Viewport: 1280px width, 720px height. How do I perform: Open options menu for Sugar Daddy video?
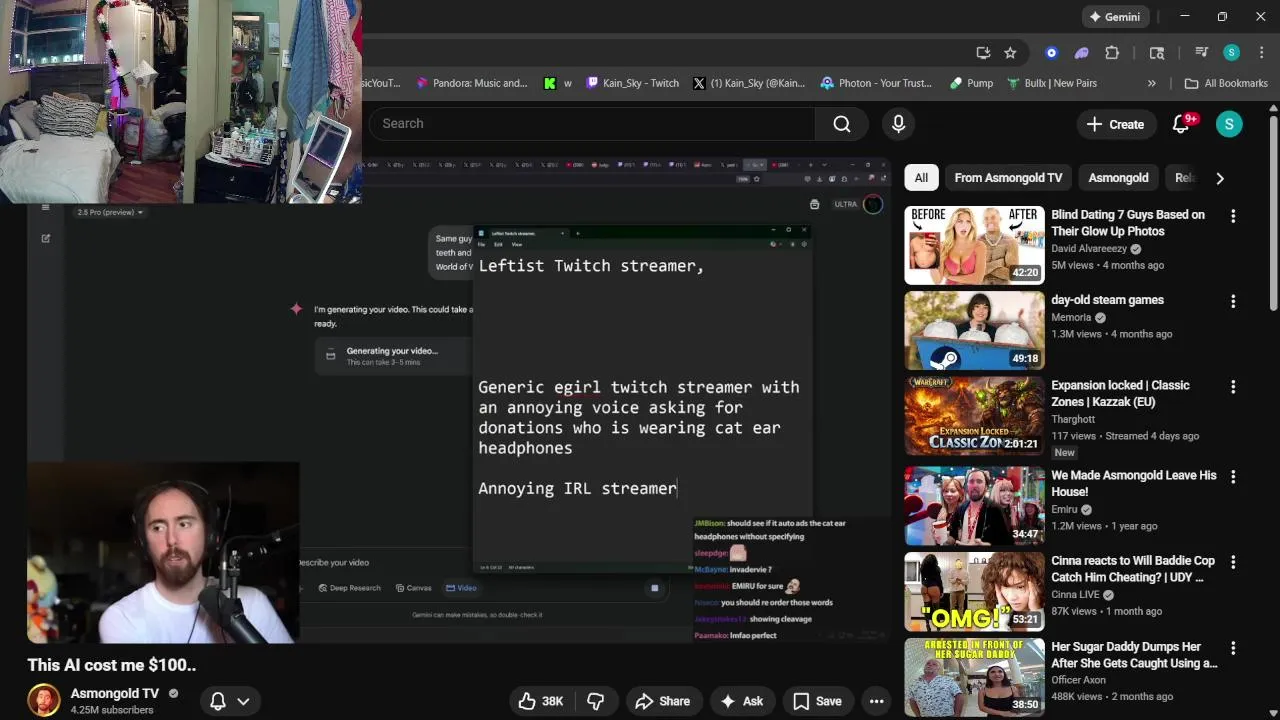pos(1233,649)
